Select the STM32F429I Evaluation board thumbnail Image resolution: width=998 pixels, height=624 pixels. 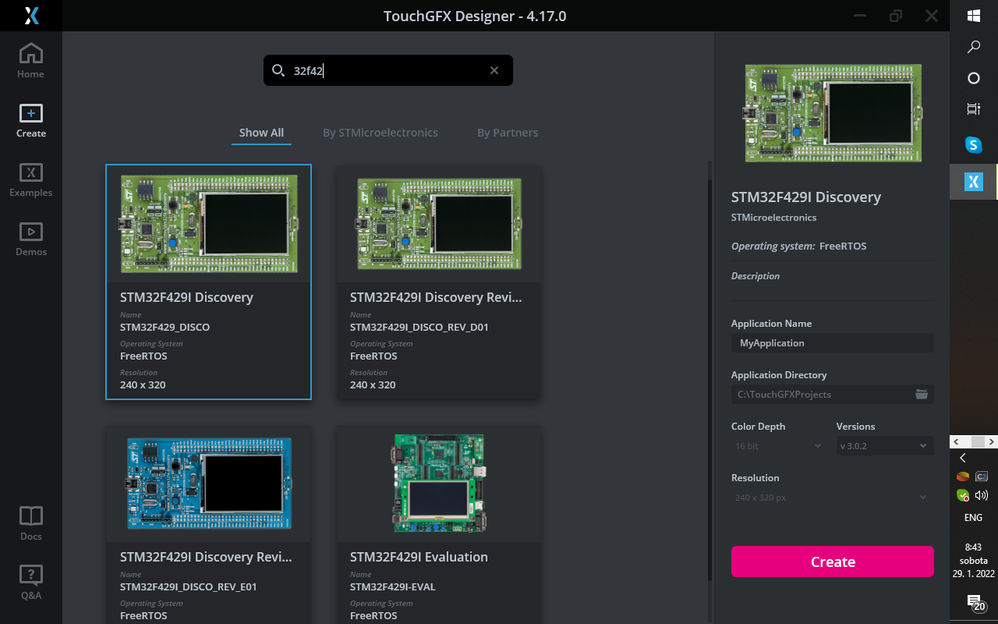(439, 483)
